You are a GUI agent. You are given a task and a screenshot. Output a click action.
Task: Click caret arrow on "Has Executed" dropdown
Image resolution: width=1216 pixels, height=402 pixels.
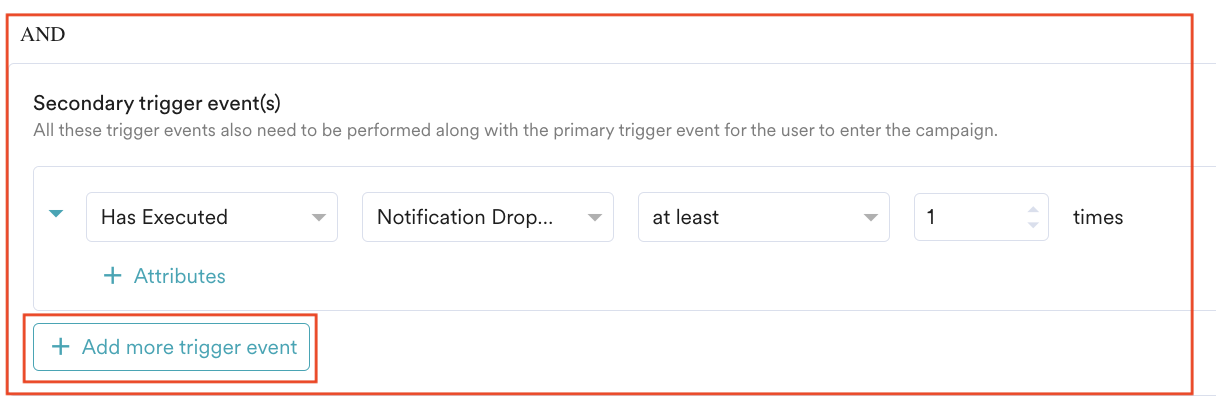318,217
